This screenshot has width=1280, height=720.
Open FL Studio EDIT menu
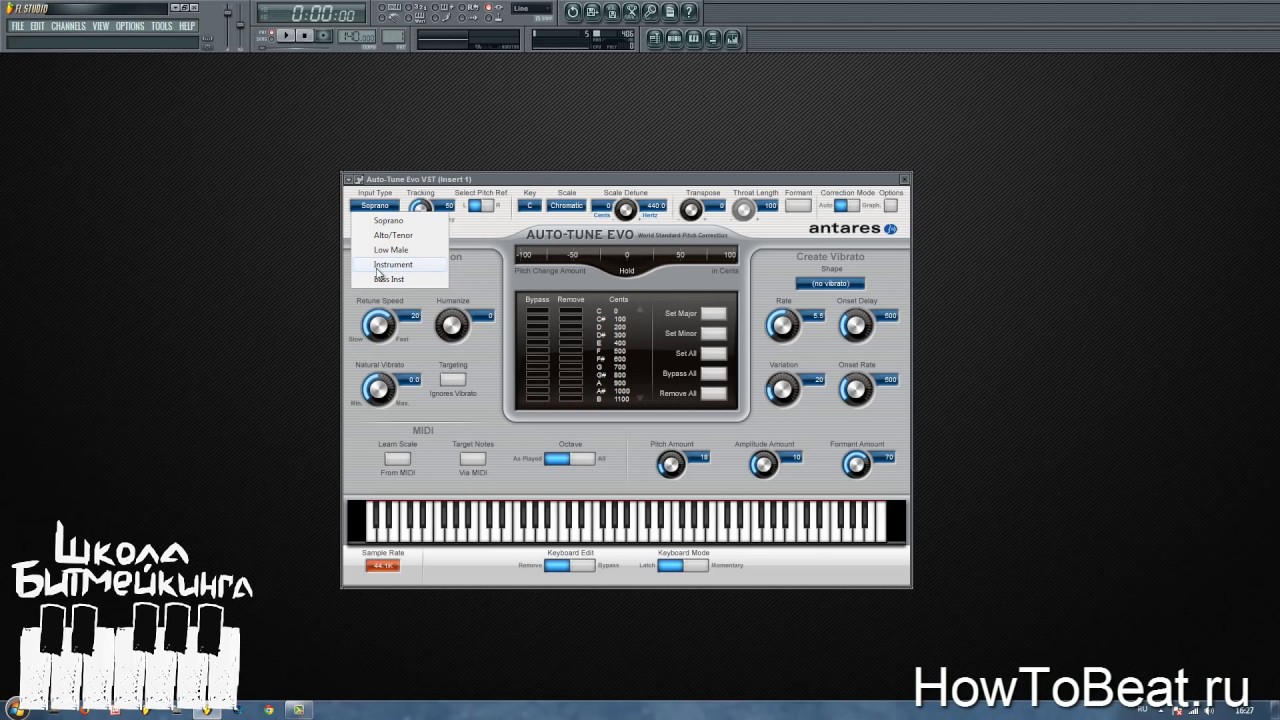tap(37, 26)
